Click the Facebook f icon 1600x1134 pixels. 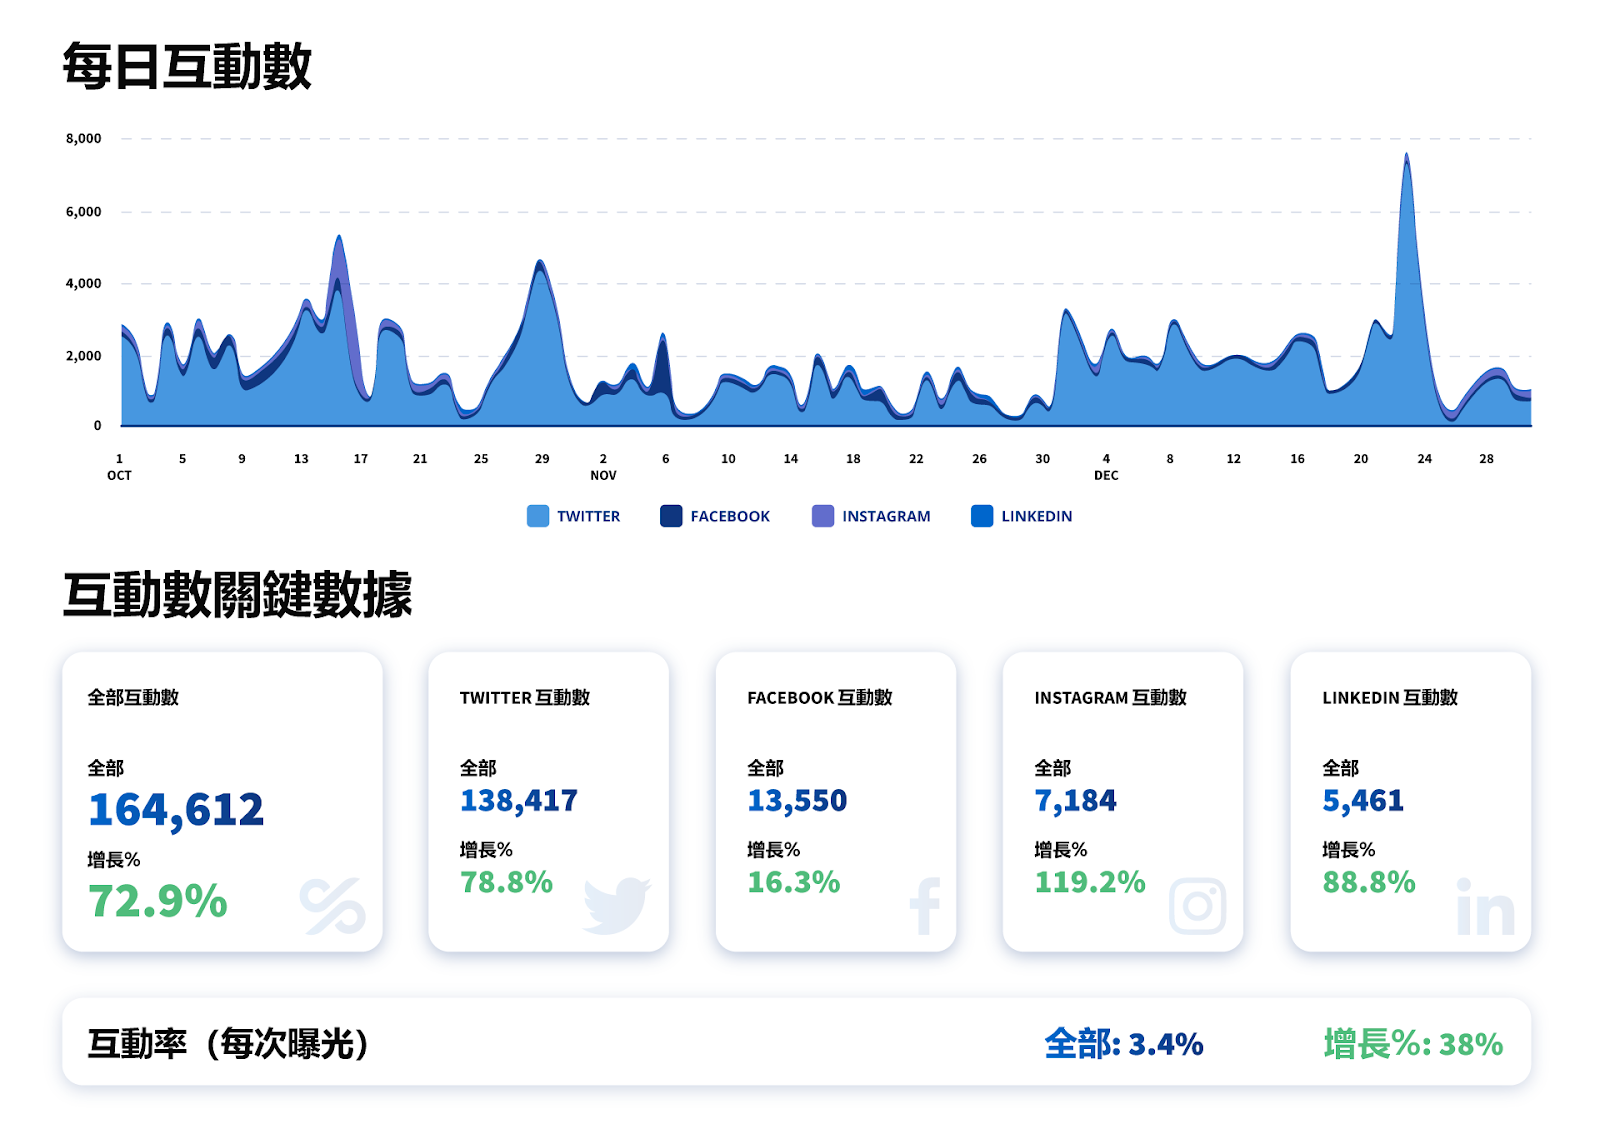925,906
